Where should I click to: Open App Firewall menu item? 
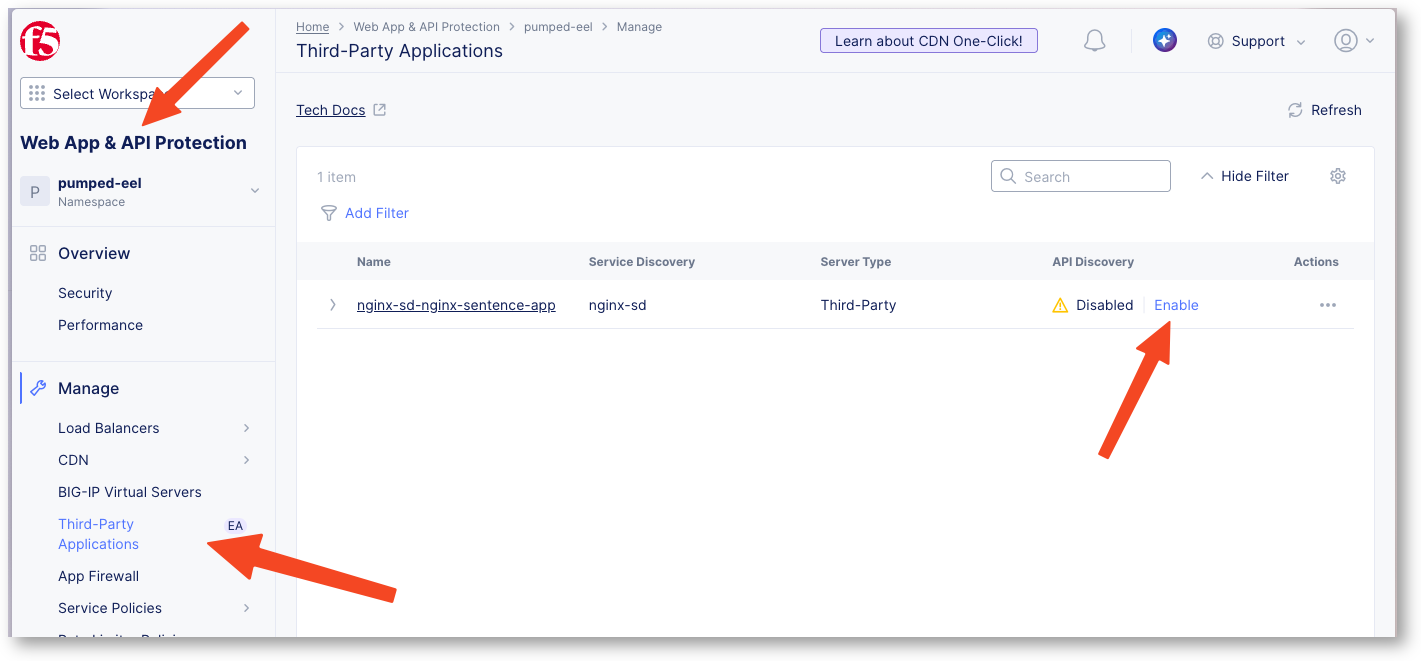click(x=98, y=576)
